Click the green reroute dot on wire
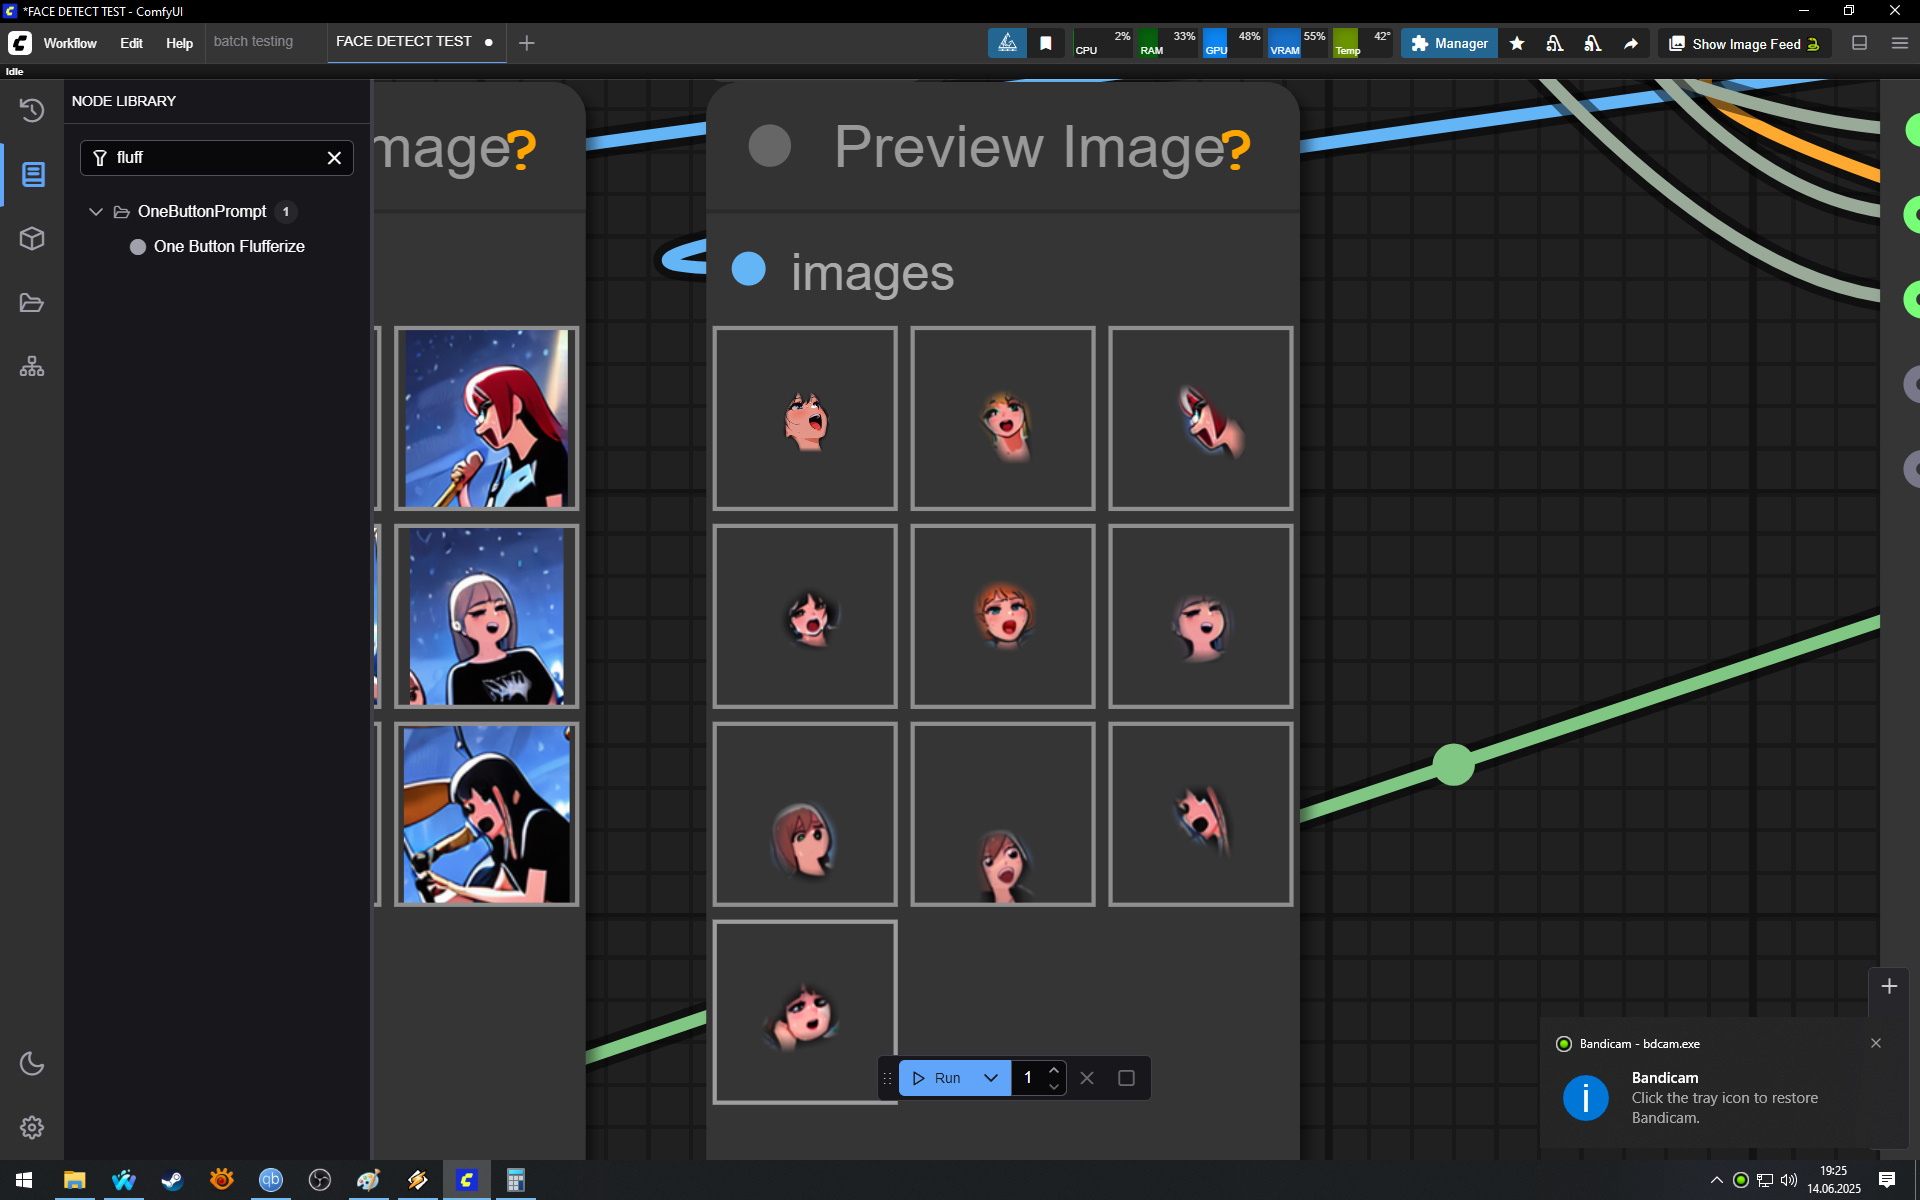Image resolution: width=1920 pixels, height=1200 pixels. (x=1453, y=765)
